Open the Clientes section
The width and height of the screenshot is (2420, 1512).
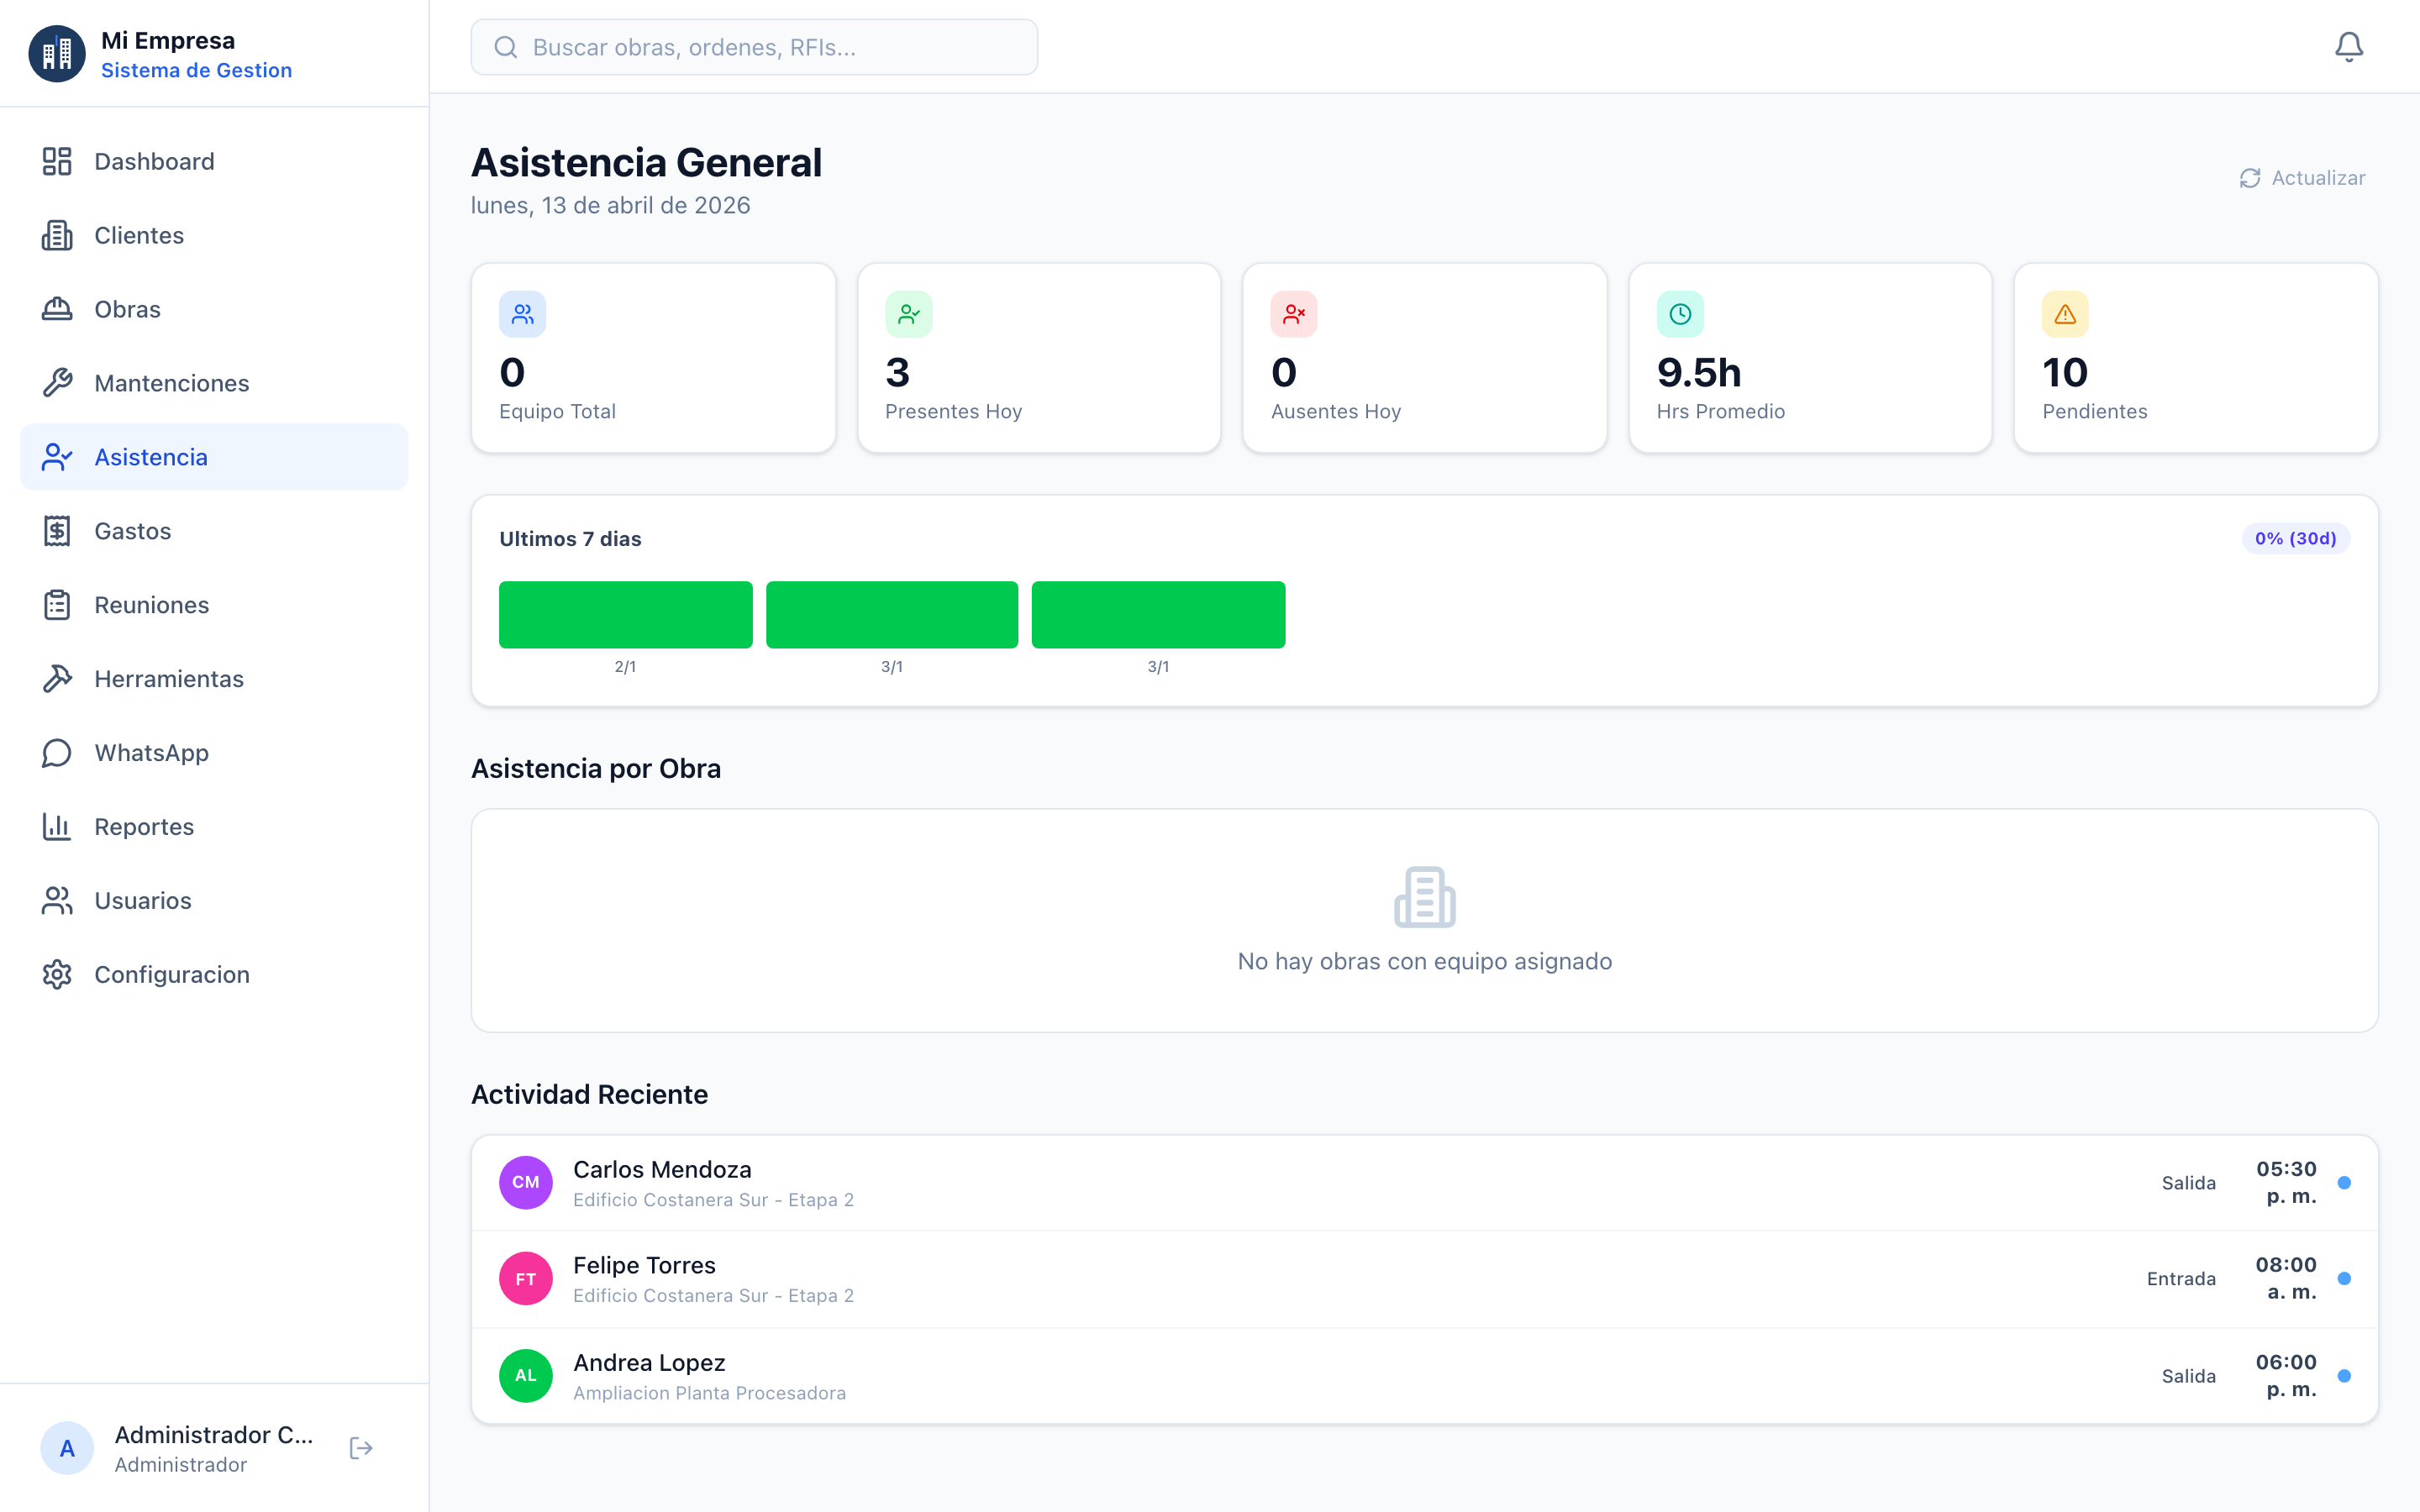click(139, 235)
